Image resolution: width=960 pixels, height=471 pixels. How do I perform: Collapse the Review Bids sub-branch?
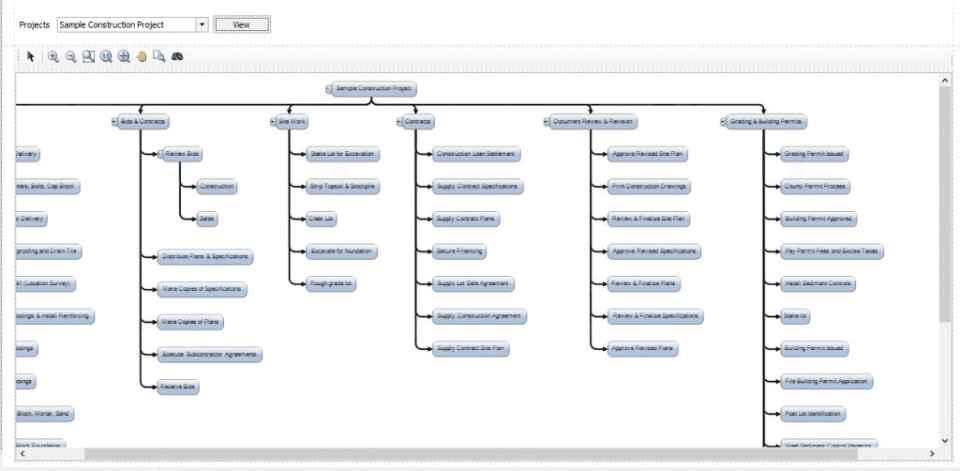[x=160, y=154]
